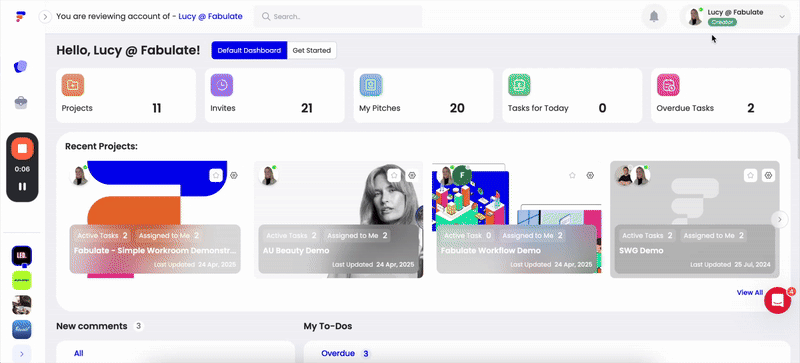
Task: Click green F avatar on Workflow Demo
Action: (x=462, y=175)
